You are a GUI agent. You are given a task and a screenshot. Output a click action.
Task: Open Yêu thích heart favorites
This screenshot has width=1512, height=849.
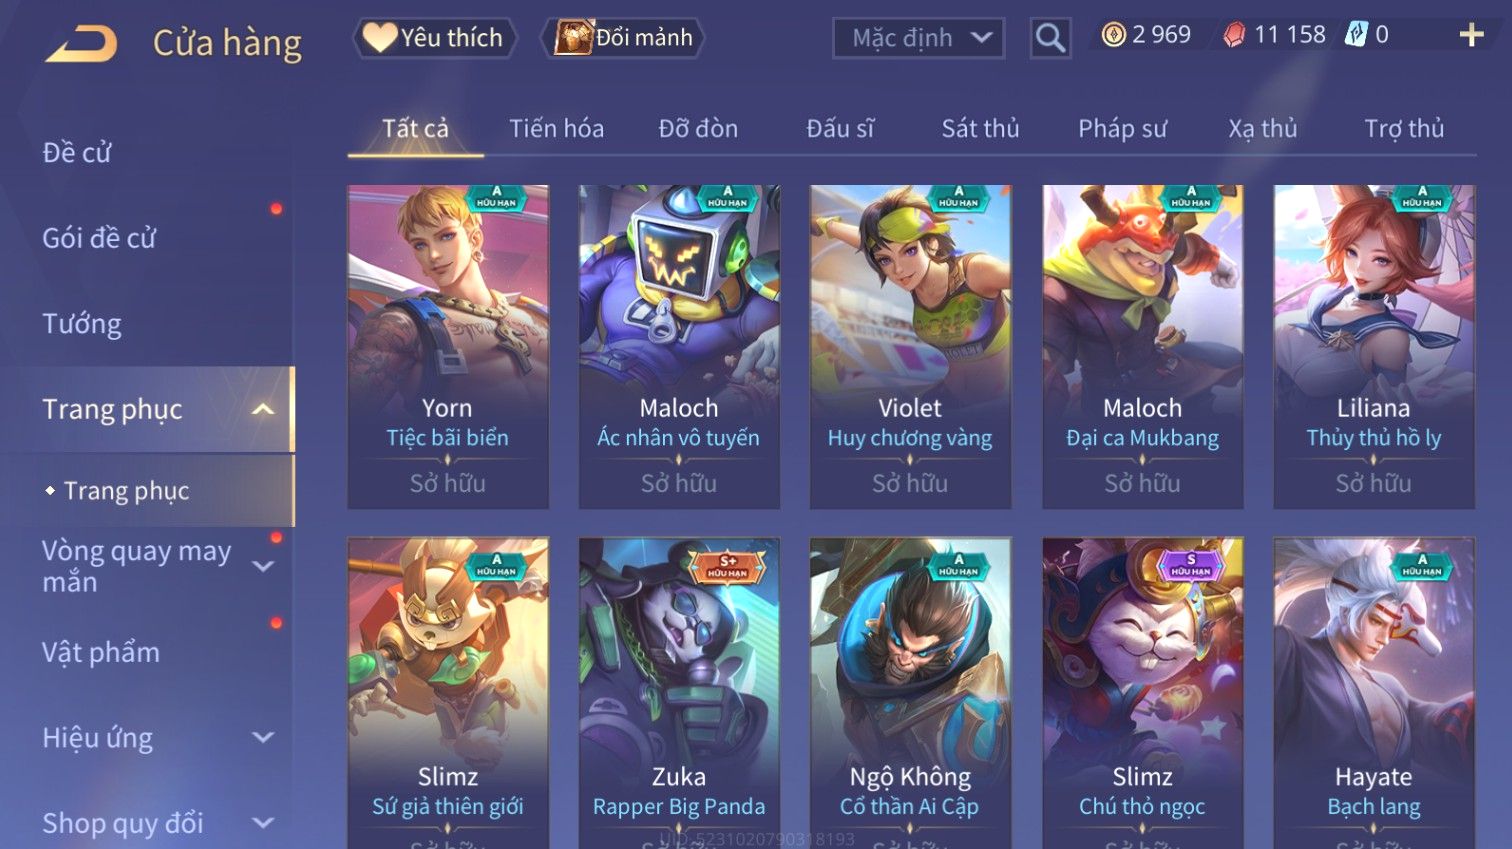pyautogui.click(x=435, y=38)
